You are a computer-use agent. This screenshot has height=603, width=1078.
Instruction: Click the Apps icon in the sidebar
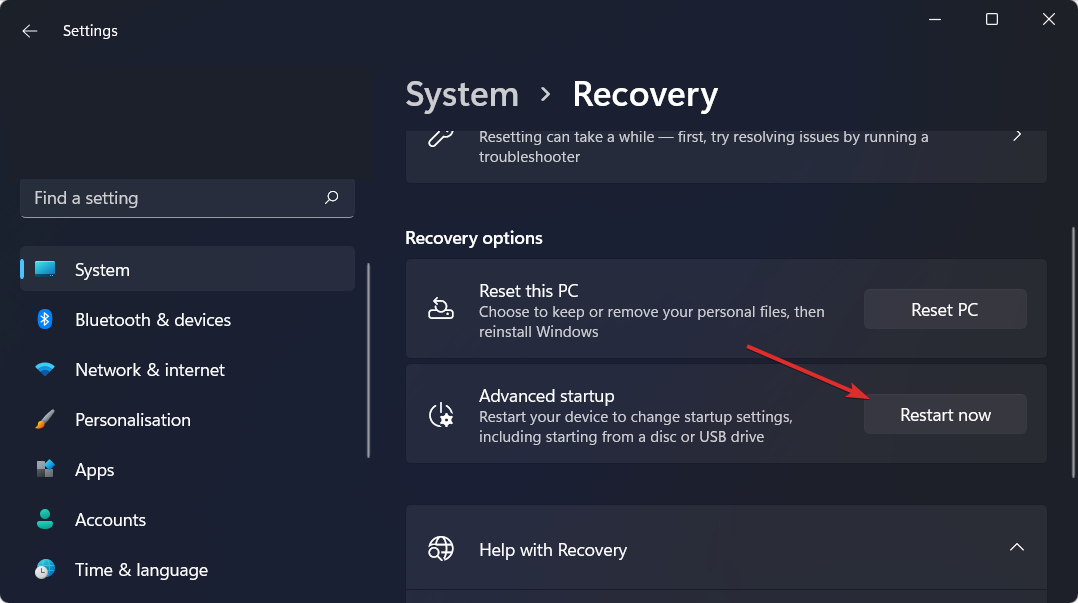45,469
